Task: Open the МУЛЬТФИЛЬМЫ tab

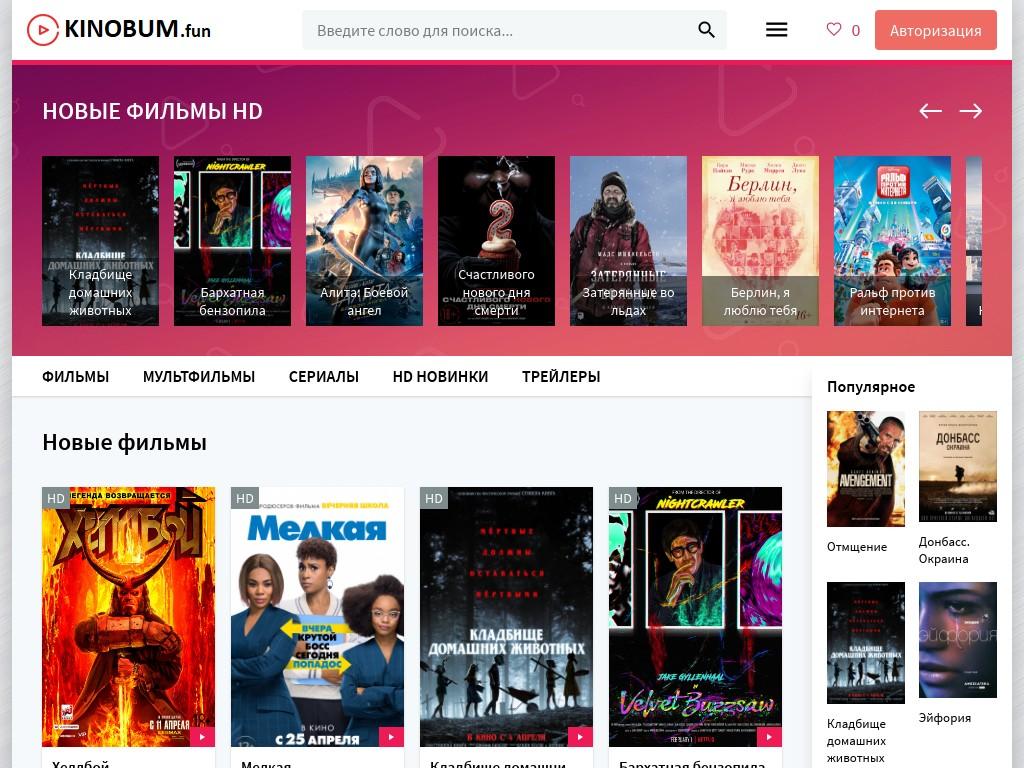Action: (x=199, y=377)
